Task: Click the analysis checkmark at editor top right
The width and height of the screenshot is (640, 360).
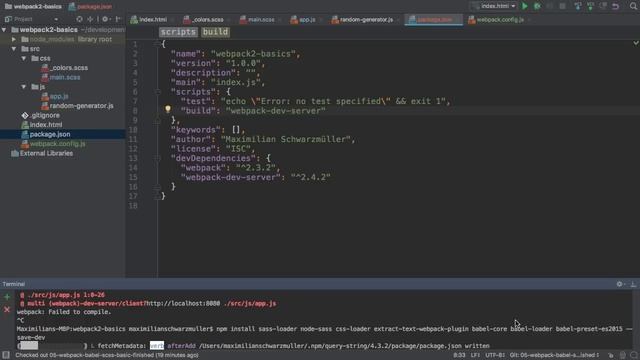Action: [x=636, y=43]
